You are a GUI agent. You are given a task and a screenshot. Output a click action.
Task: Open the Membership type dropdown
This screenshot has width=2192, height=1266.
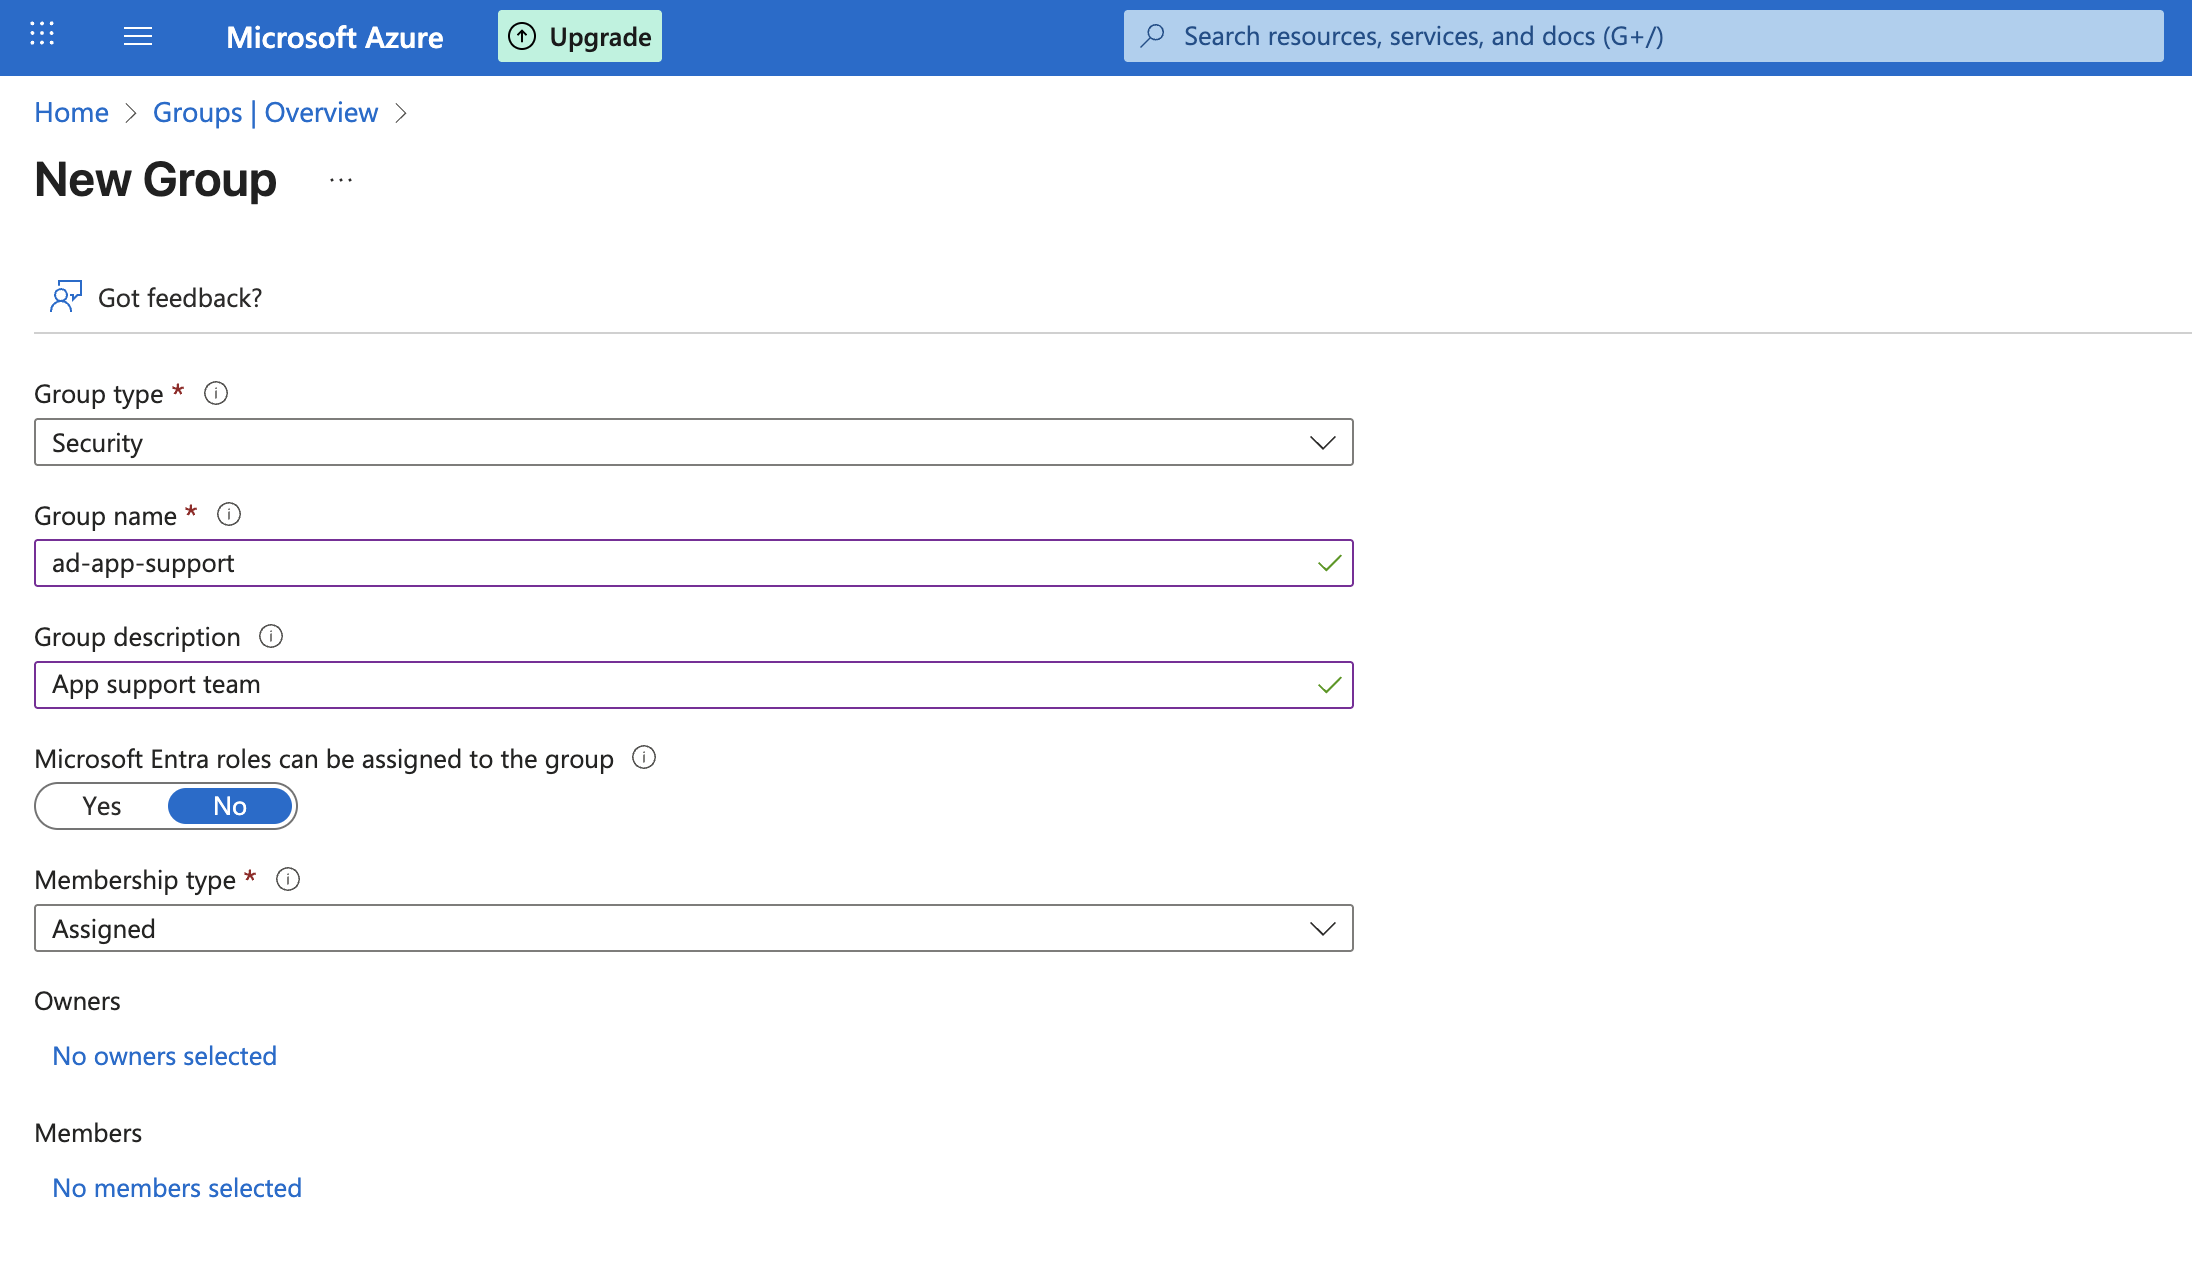(x=1322, y=928)
